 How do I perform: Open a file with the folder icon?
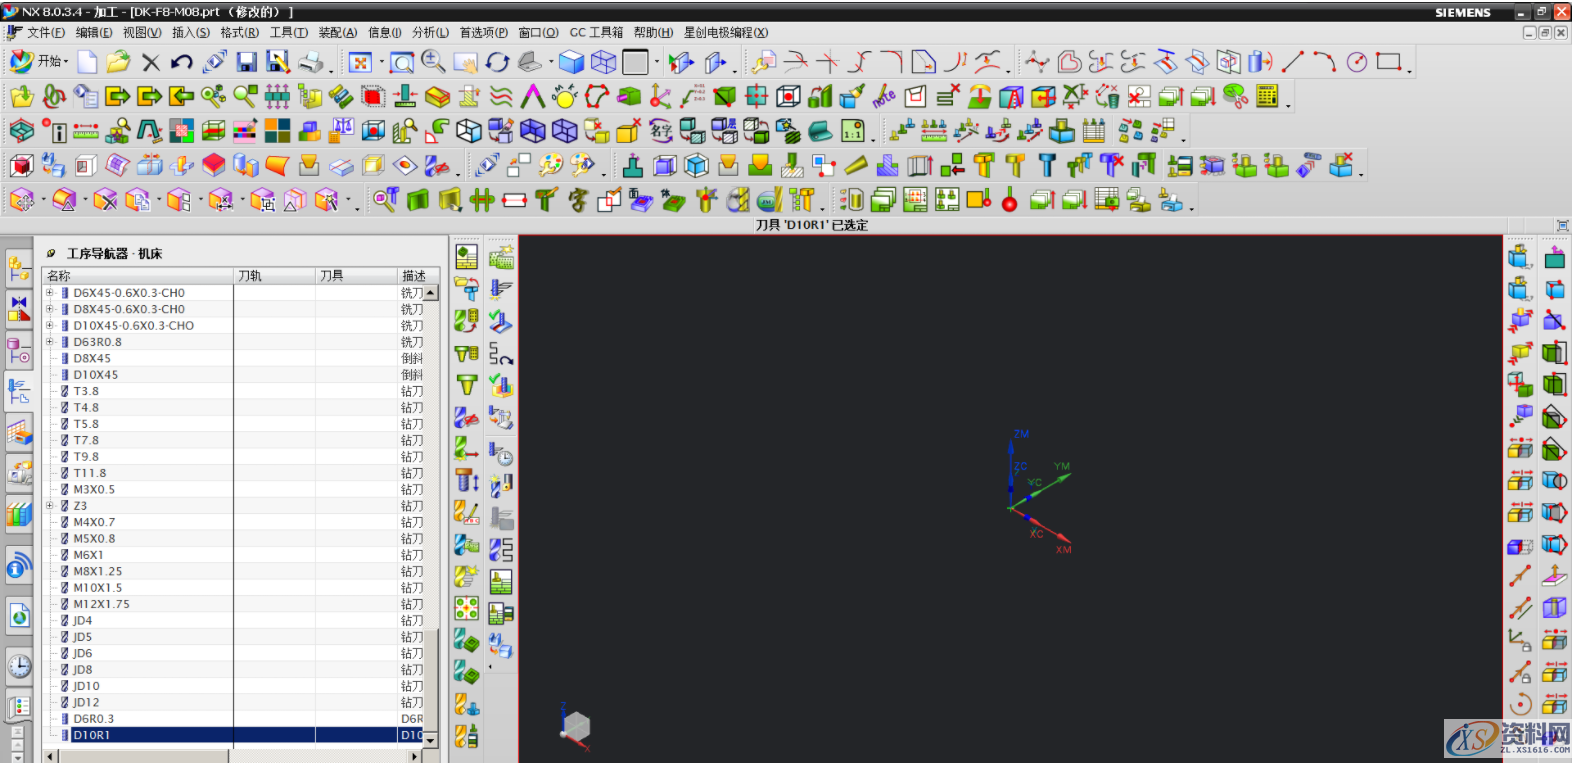pos(118,62)
